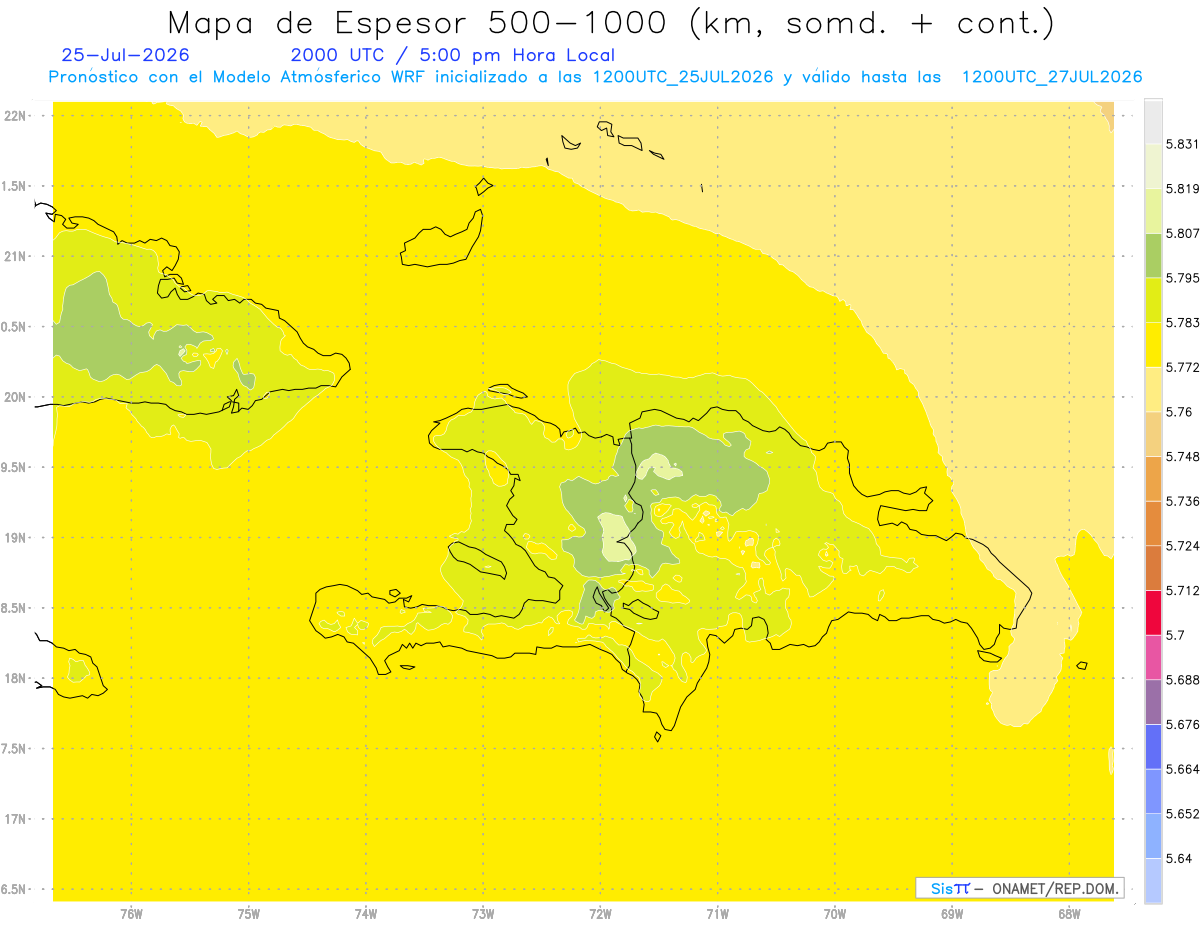The image size is (1200, 927).
Task: Click the latitude label 20N
Action: click(16, 397)
